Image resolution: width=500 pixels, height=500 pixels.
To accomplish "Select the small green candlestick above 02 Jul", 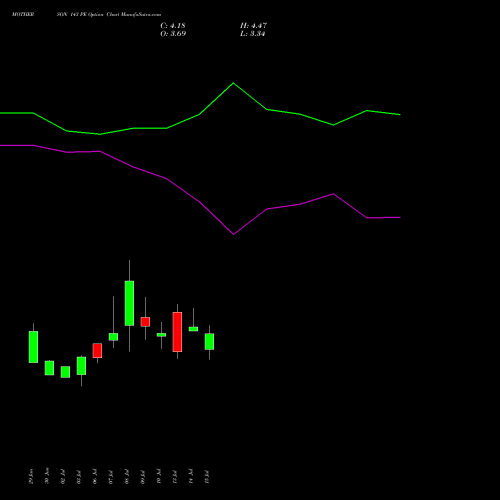I will pos(65,372).
